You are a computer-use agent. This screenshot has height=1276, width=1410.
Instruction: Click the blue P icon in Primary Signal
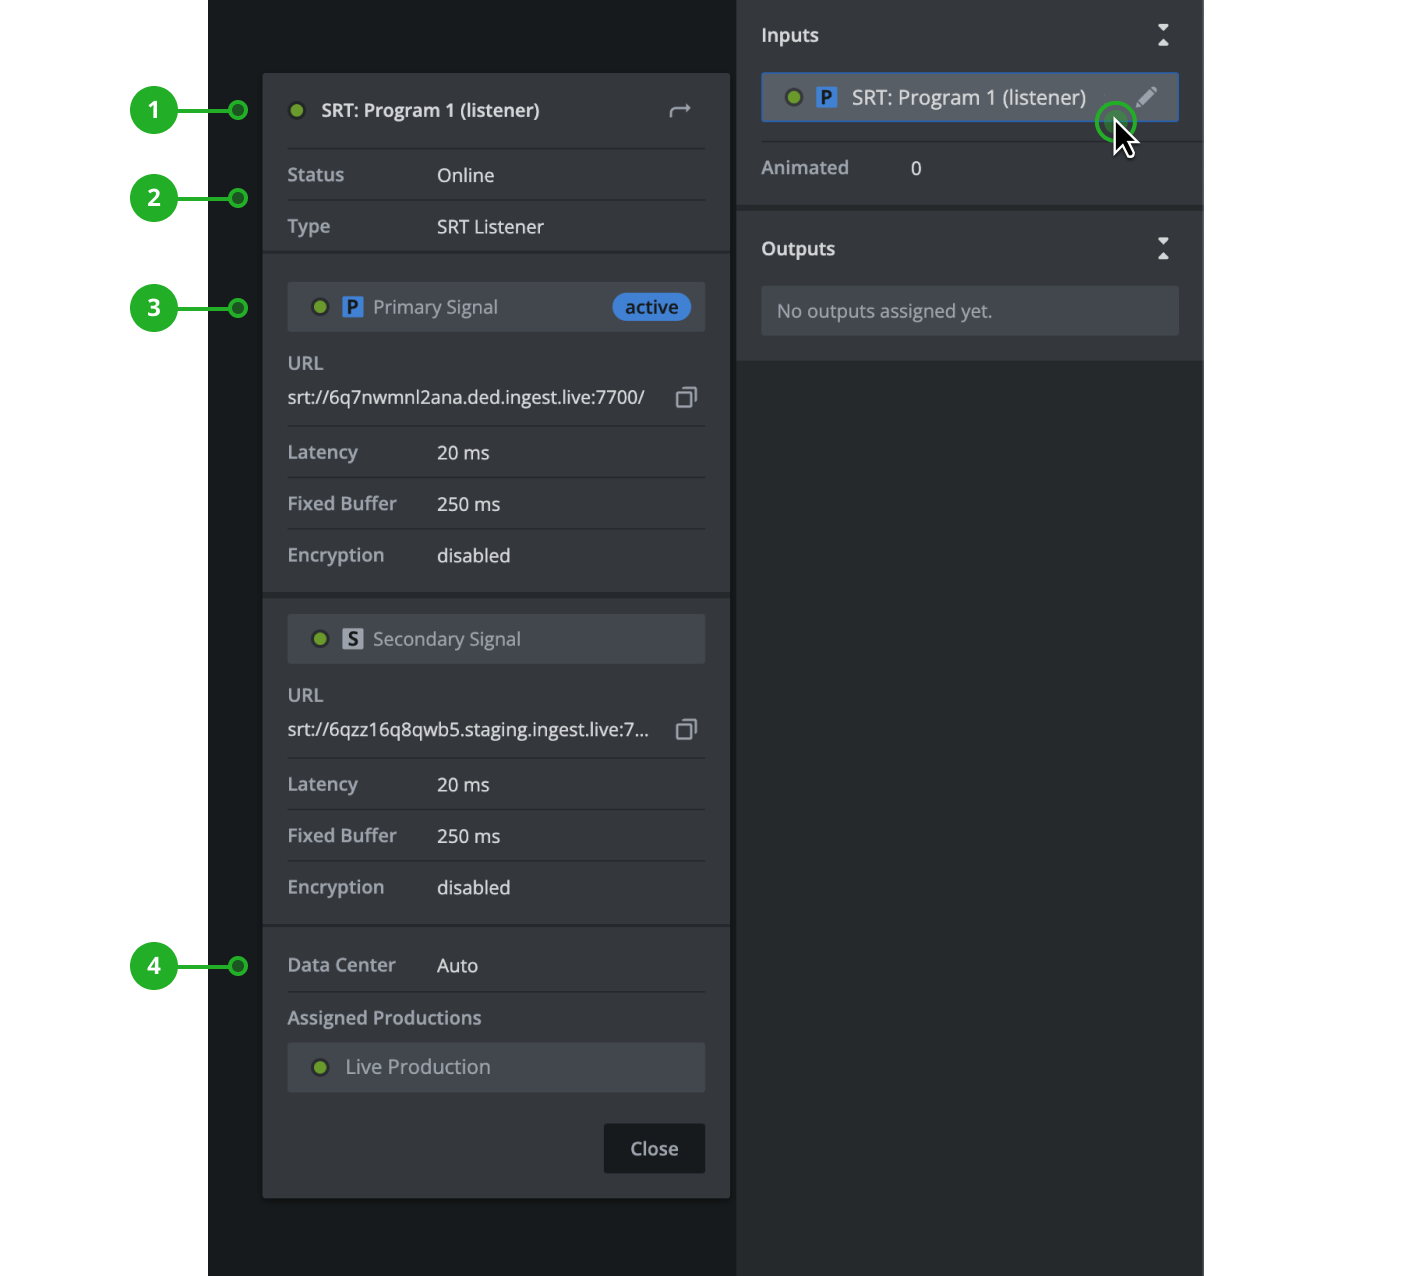[352, 307]
